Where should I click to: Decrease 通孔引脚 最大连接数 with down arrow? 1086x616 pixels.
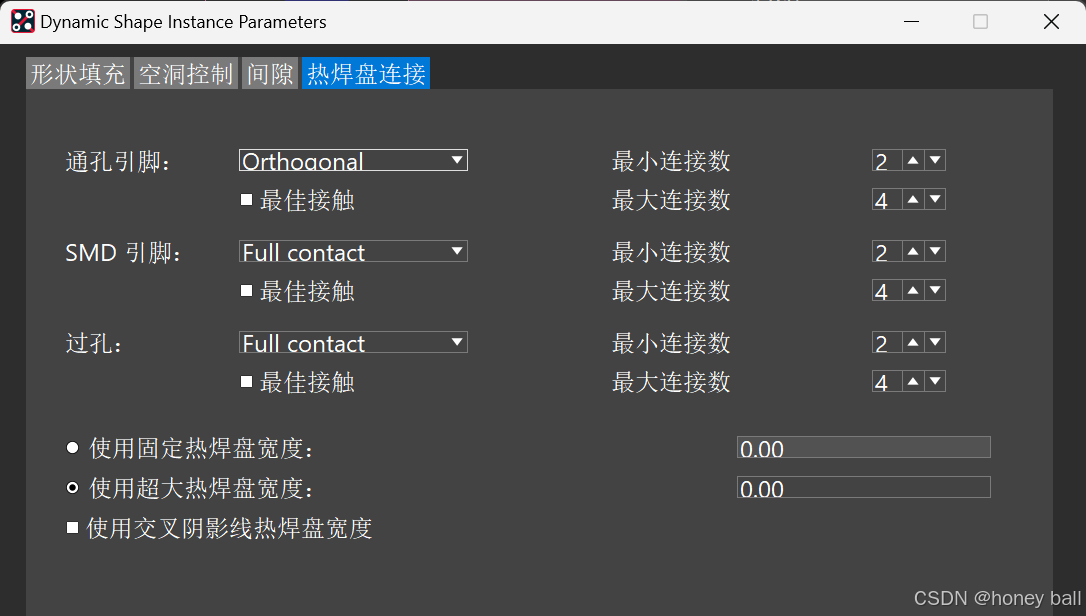(935, 200)
